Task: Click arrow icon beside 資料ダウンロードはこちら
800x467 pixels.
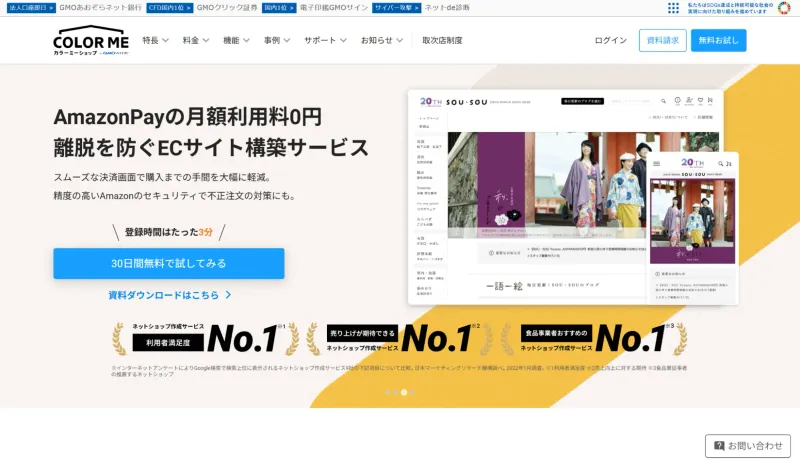Action: [x=228, y=295]
